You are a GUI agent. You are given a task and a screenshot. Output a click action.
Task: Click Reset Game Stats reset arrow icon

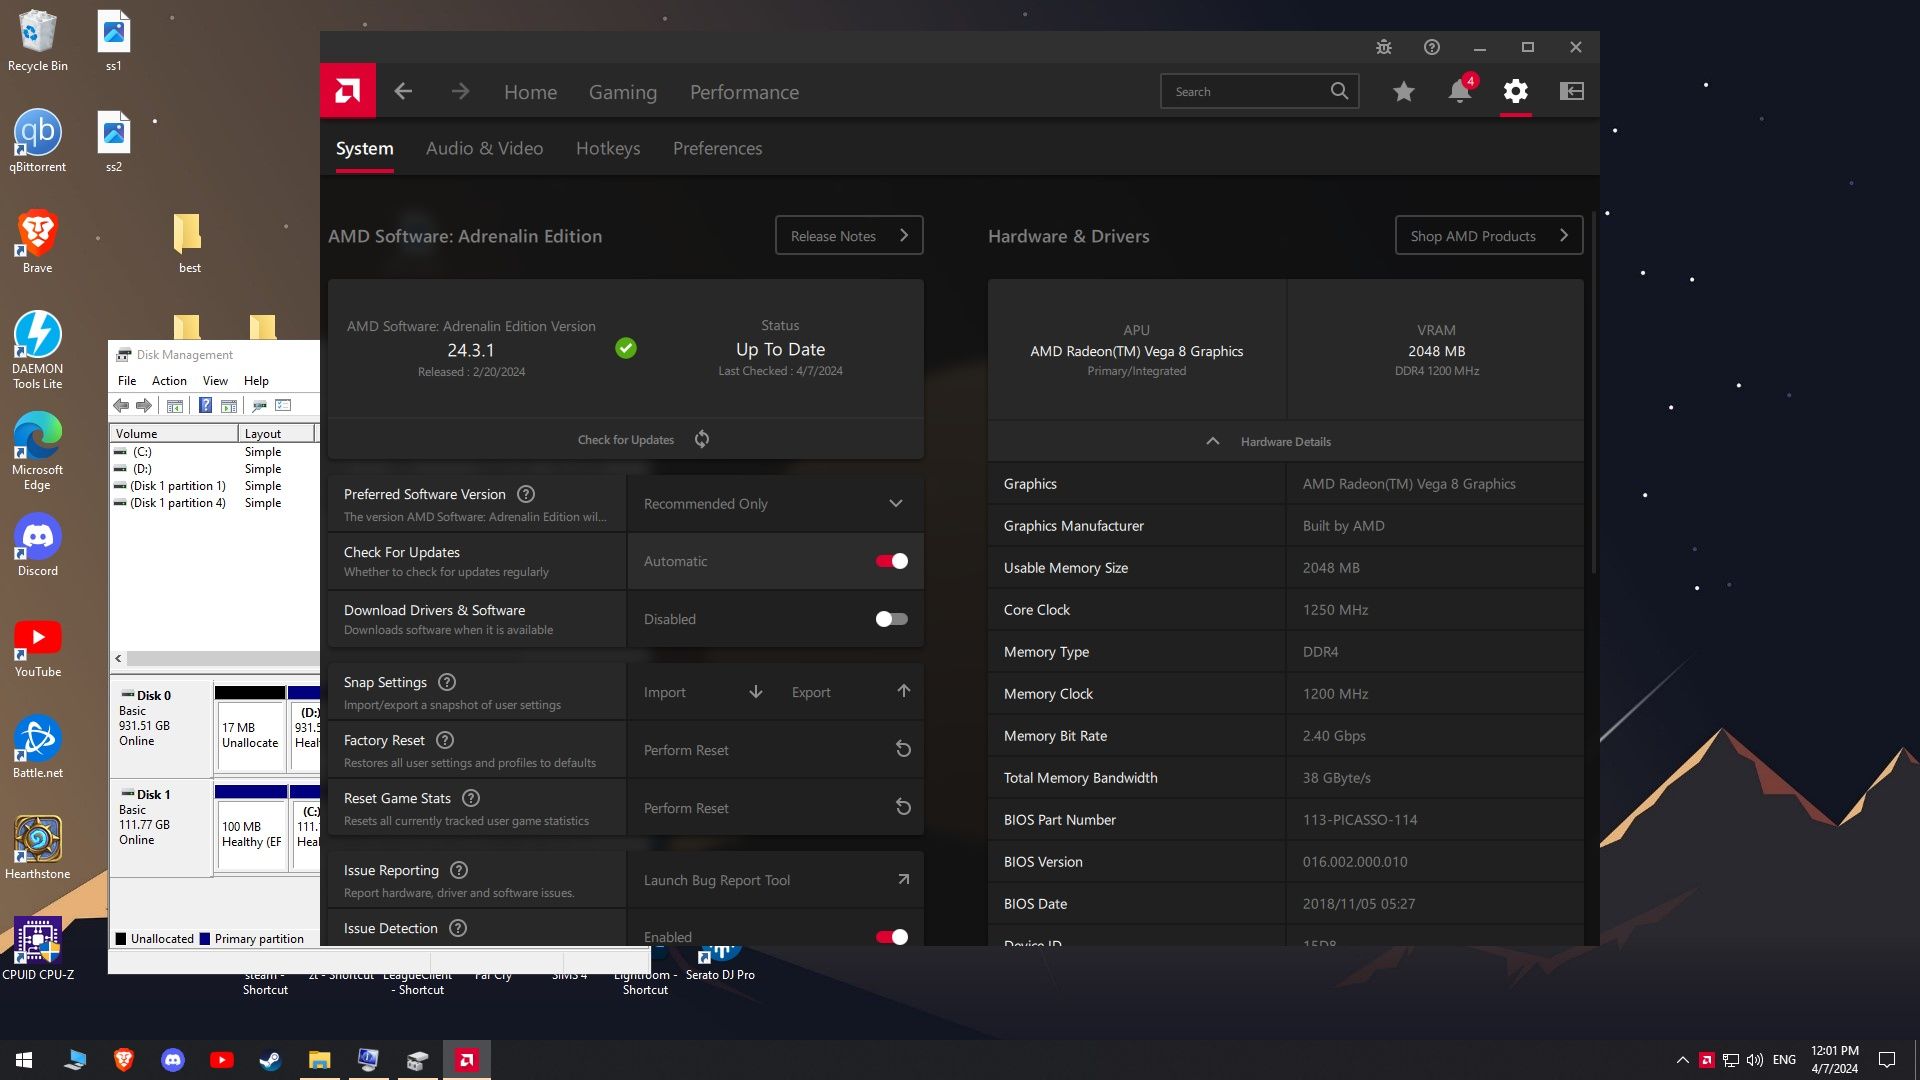pyautogui.click(x=903, y=807)
